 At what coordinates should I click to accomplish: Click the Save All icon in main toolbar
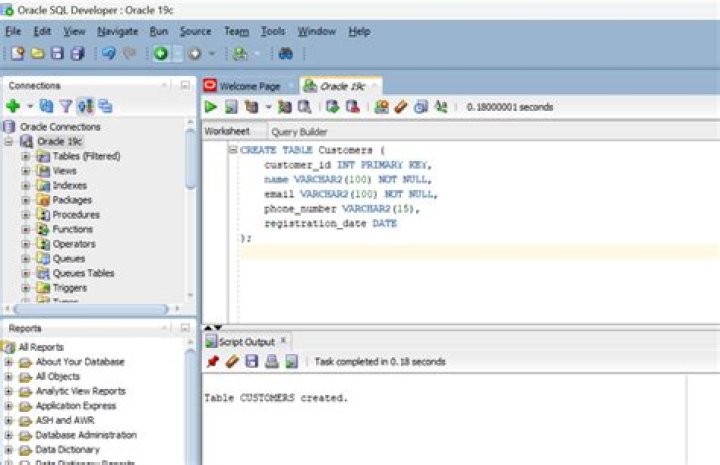tap(78, 53)
